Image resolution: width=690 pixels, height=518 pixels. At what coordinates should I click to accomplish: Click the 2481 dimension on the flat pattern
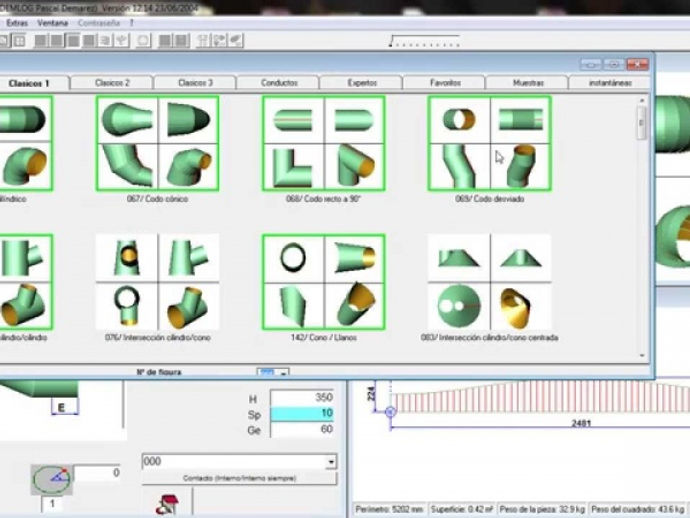tap(581, 423)
